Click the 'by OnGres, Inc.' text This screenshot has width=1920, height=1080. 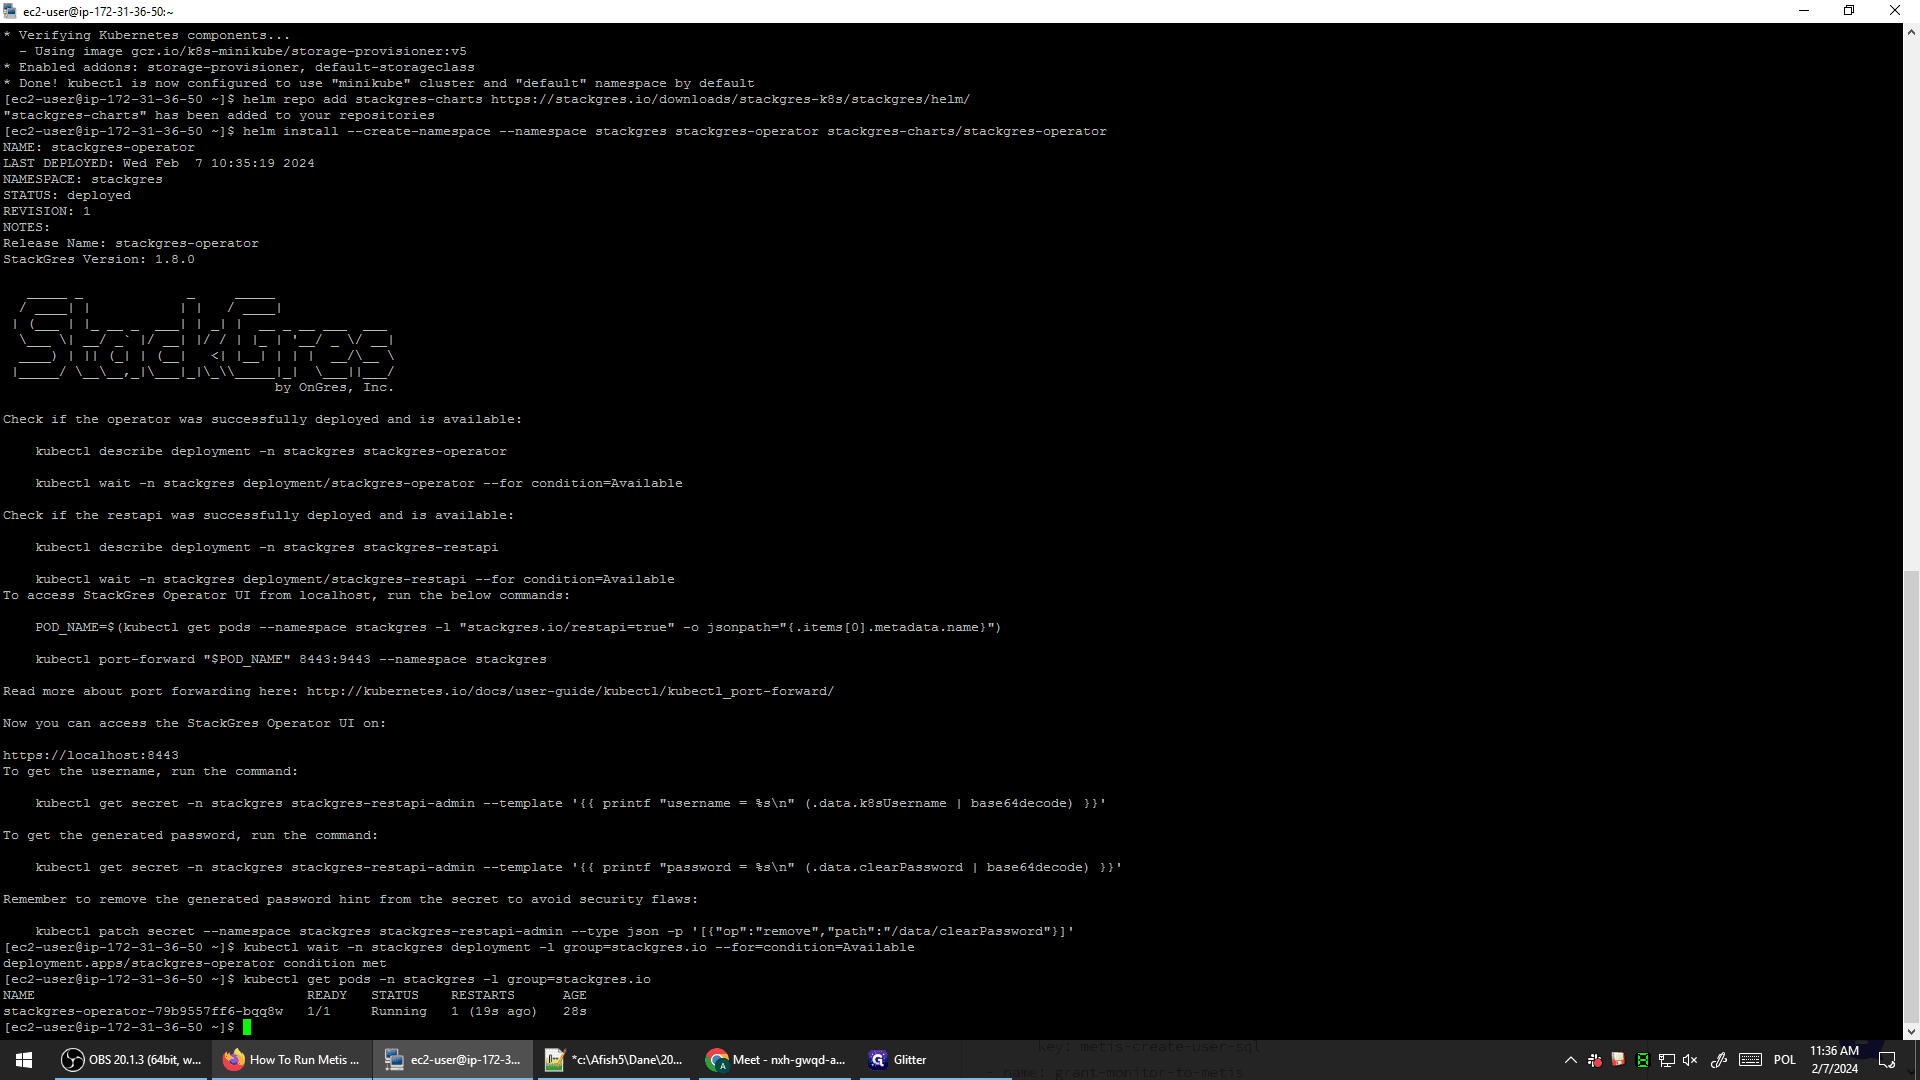point(334,387)
